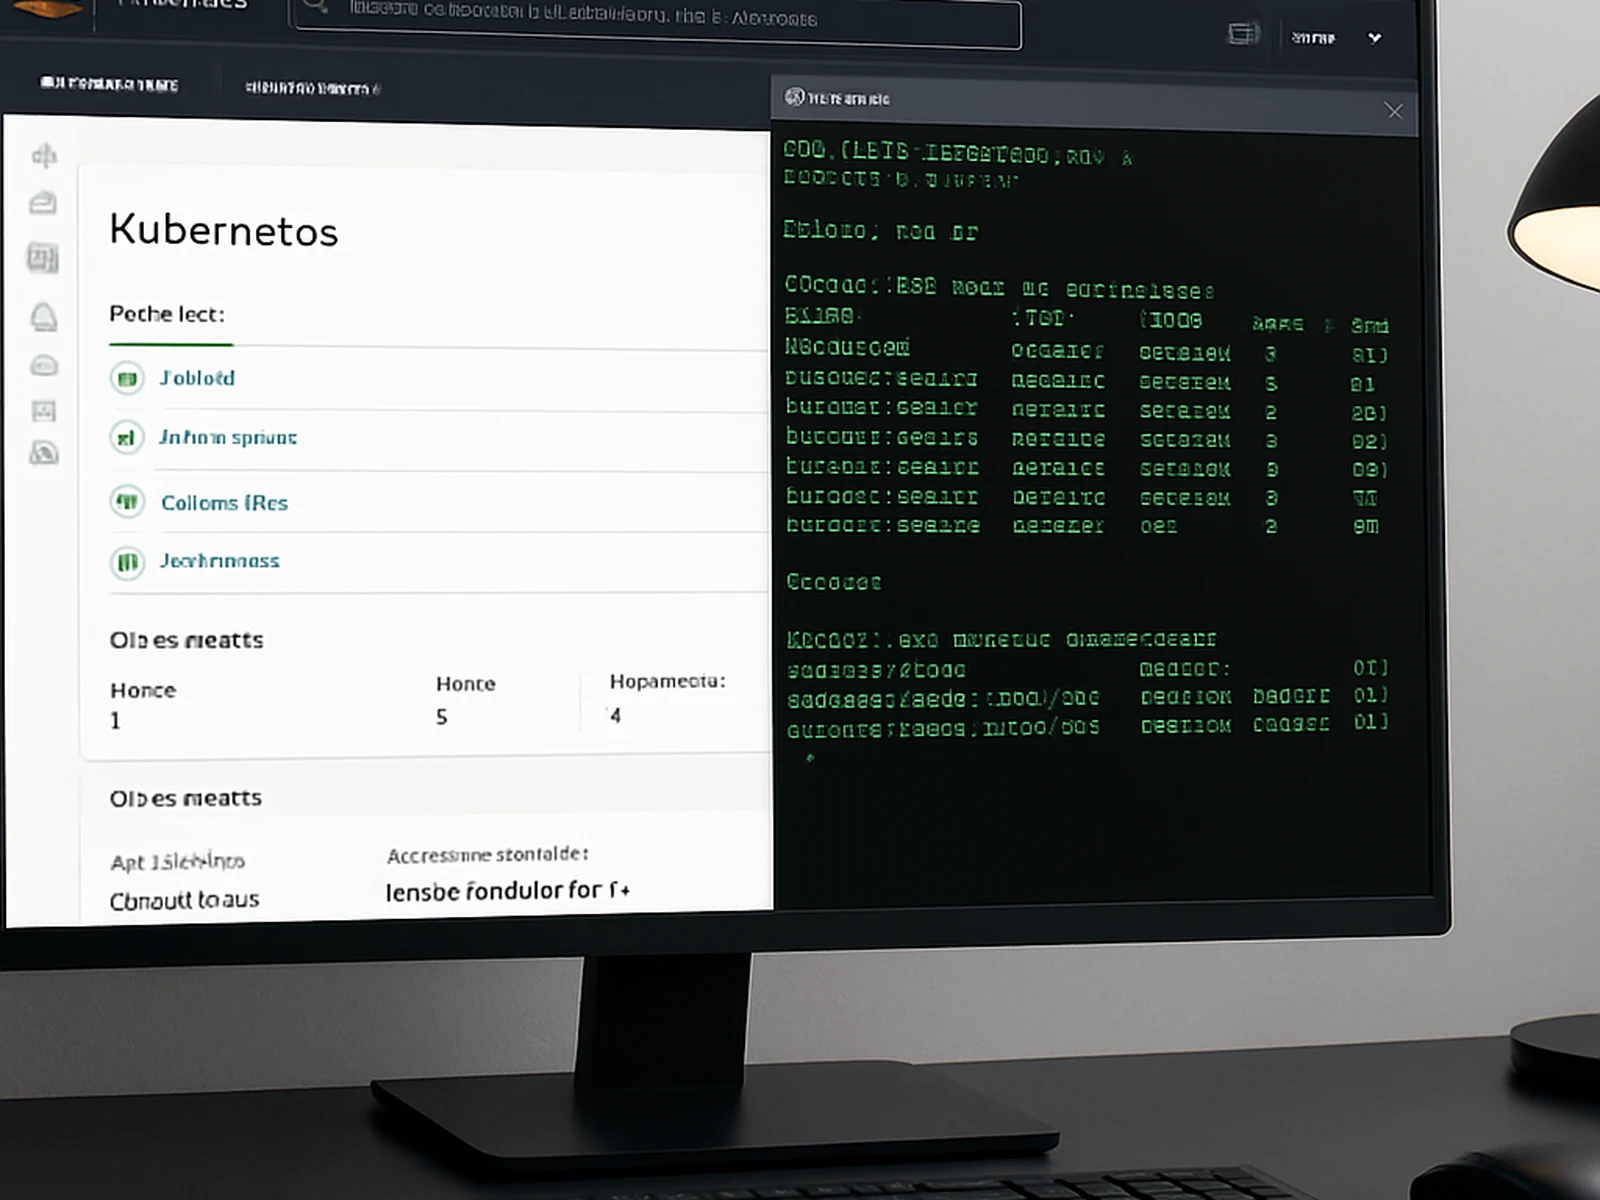This screenshot has height=1200, width=1600.
Task: Click the round green icon beside Jobloid
Action: [127, 379]
